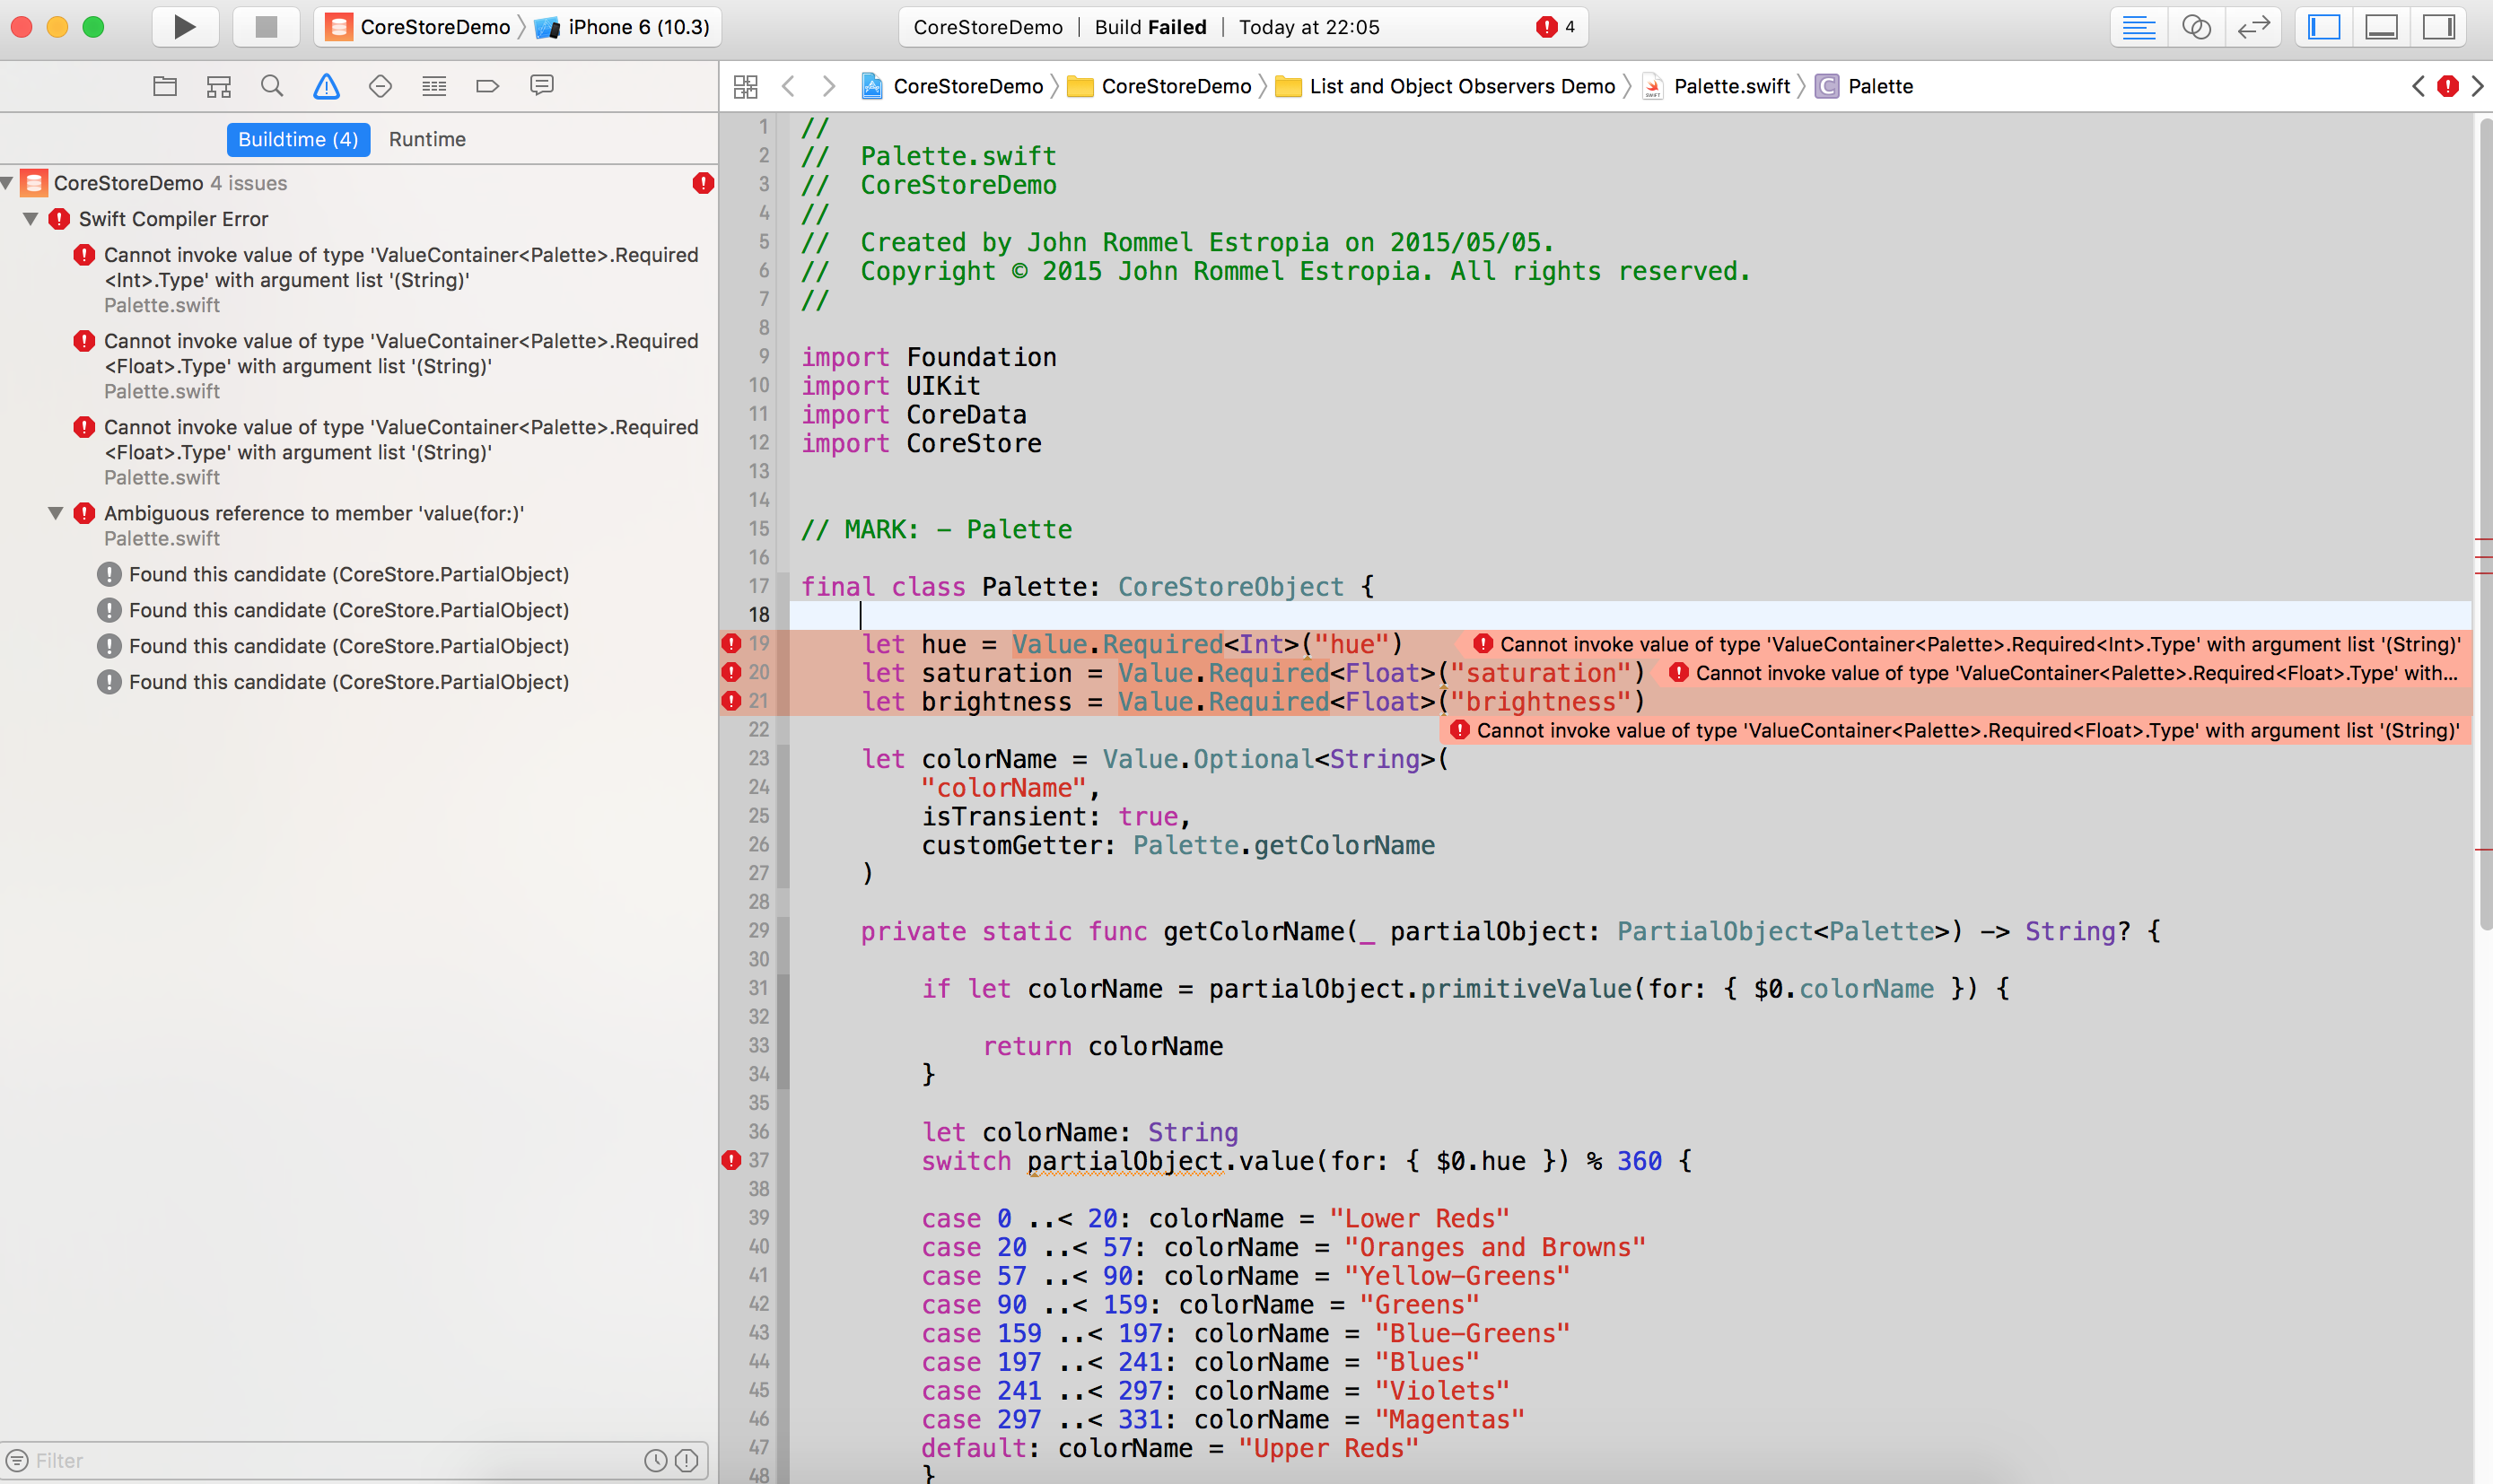
Task: Open the Project navigator folder icon
Action: tap(165, 86)
